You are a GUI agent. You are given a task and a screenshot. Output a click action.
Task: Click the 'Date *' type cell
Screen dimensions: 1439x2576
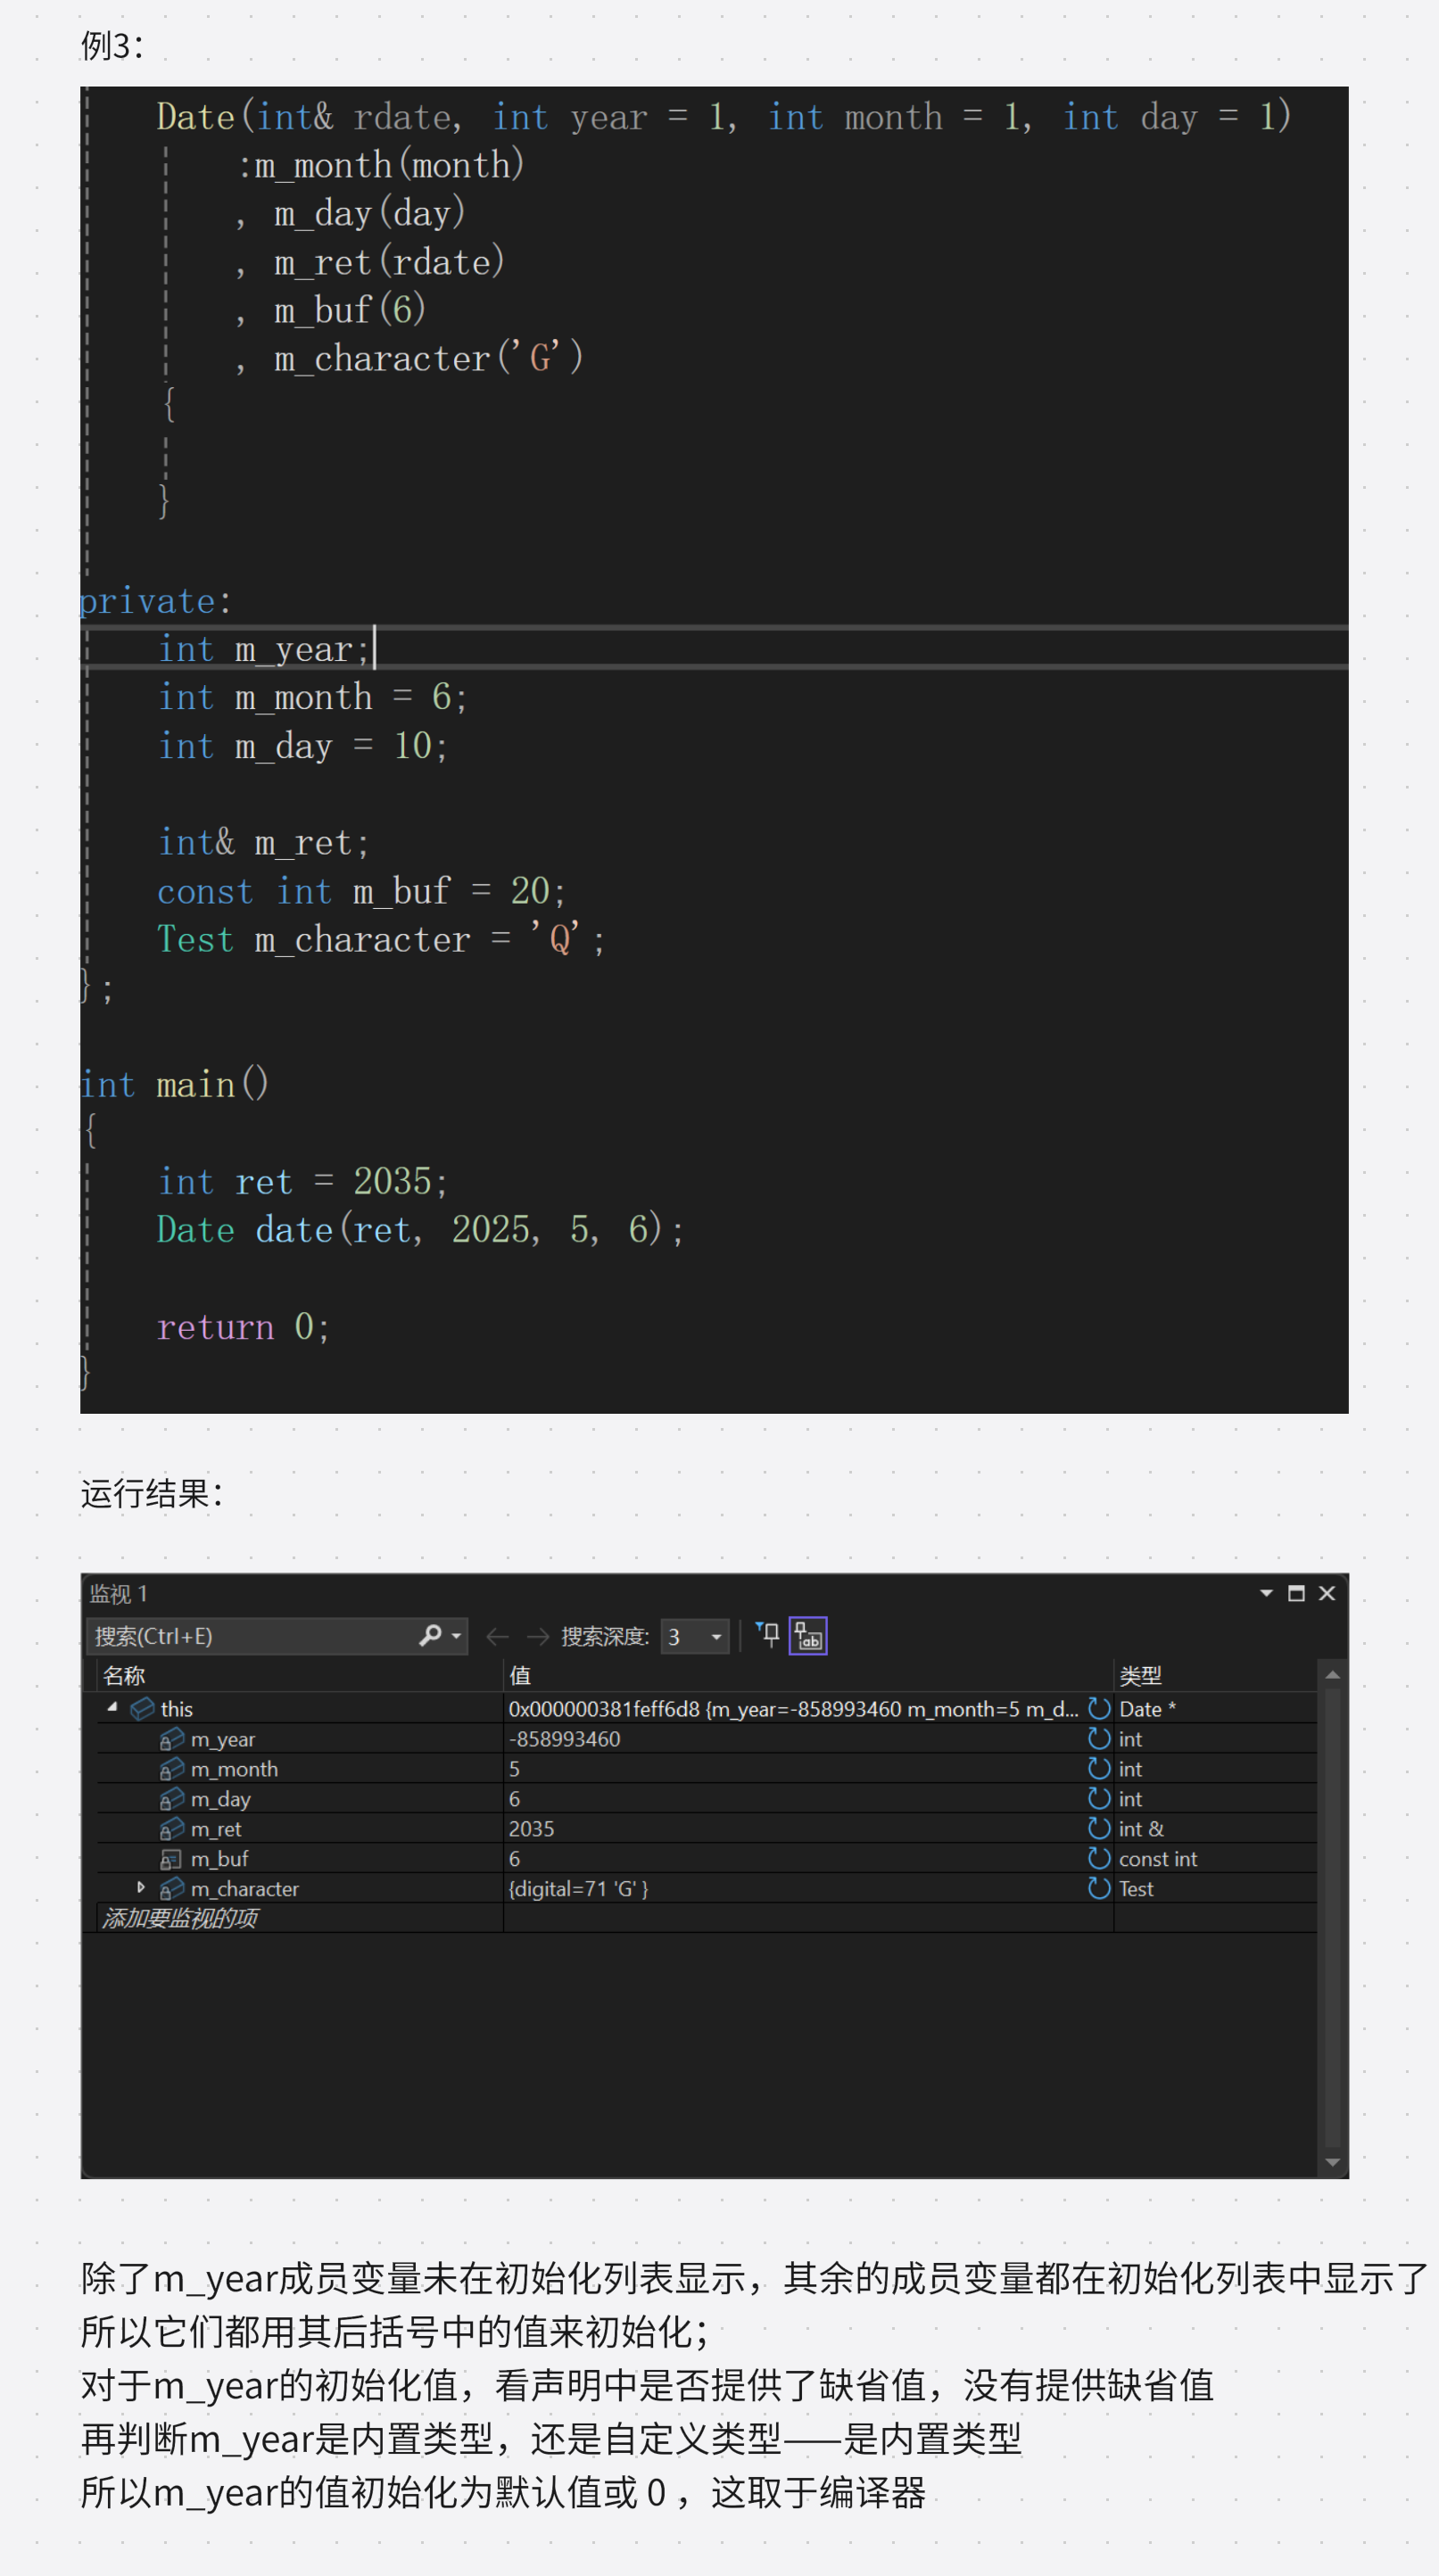click(1147, 1709)
